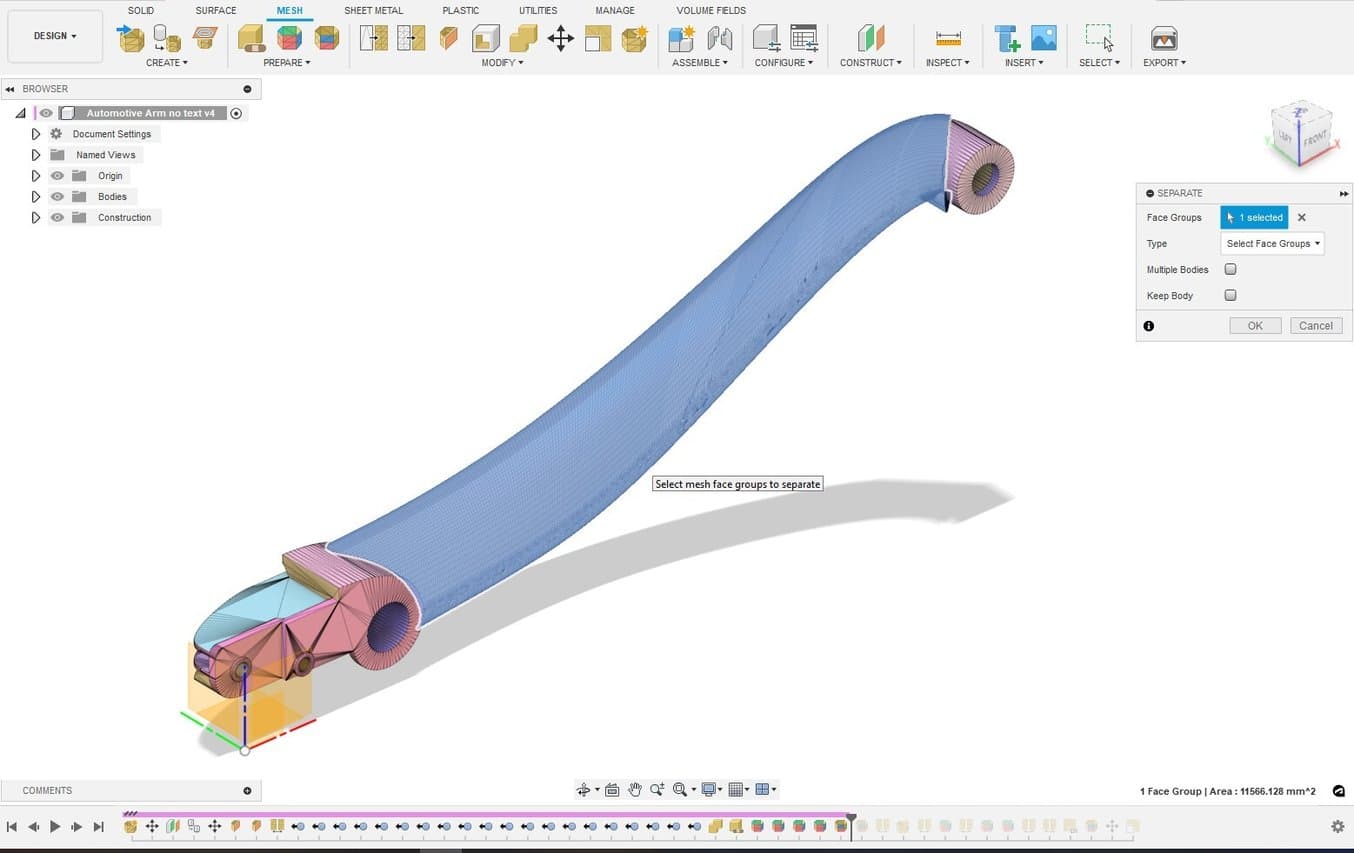
Task: Enable the Multiple Bodies checkbox
Action: tap(1230, 269)
